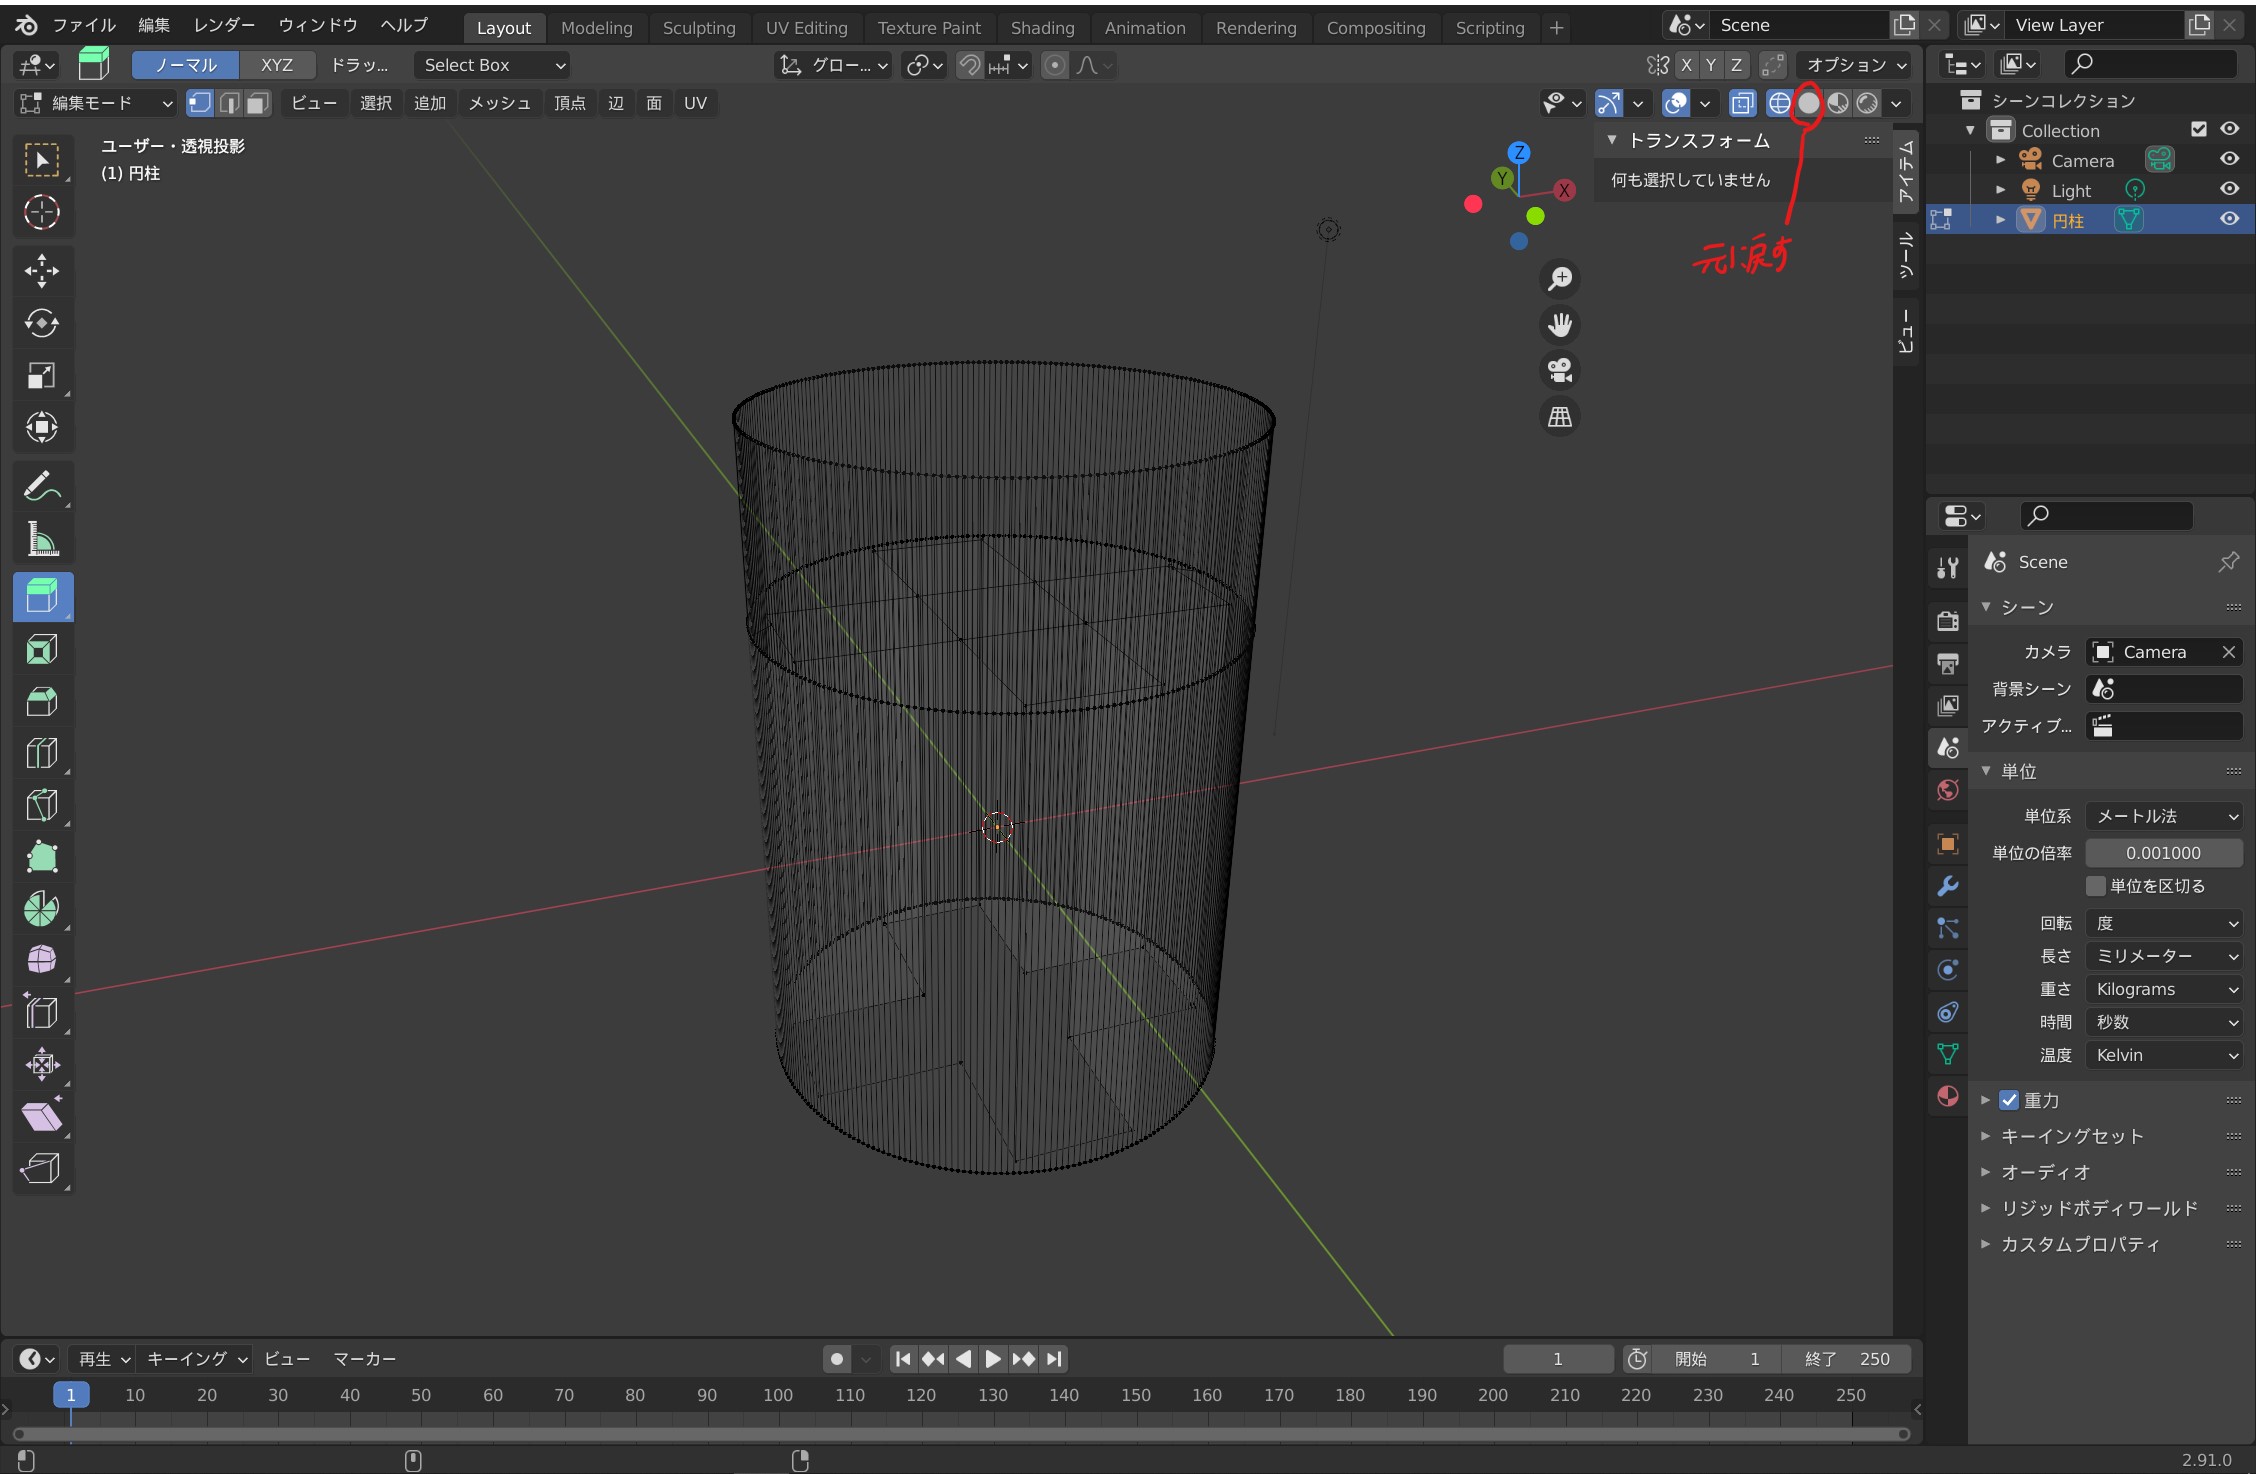Viewport: 2256px width, 1474px height.
Task: Open the レンダー menu
Action: [224, 25]
